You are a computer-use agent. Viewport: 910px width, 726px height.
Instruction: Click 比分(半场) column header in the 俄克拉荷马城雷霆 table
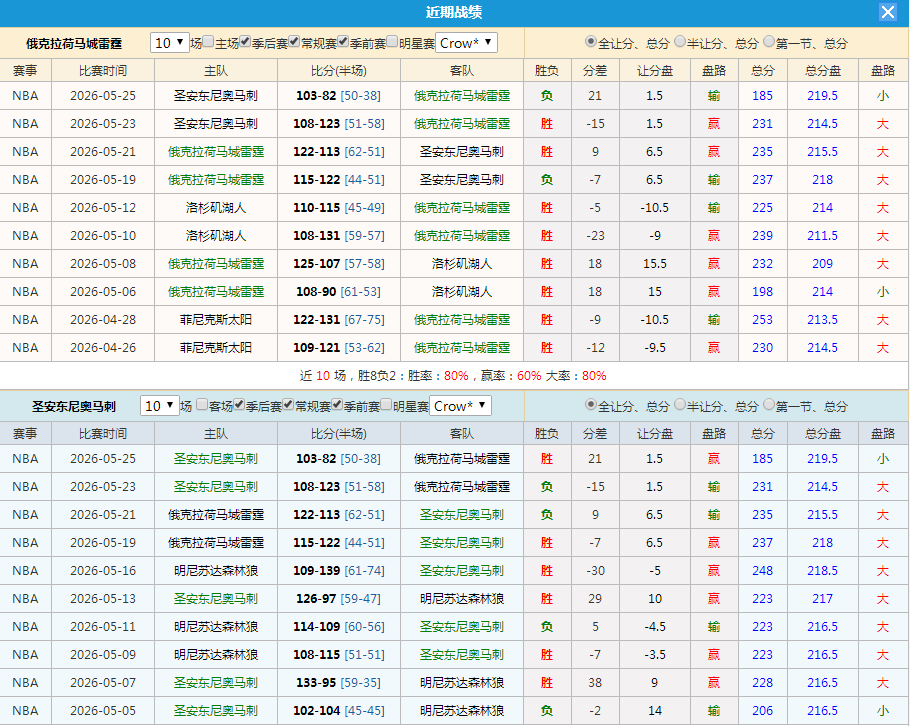point(339,71)
